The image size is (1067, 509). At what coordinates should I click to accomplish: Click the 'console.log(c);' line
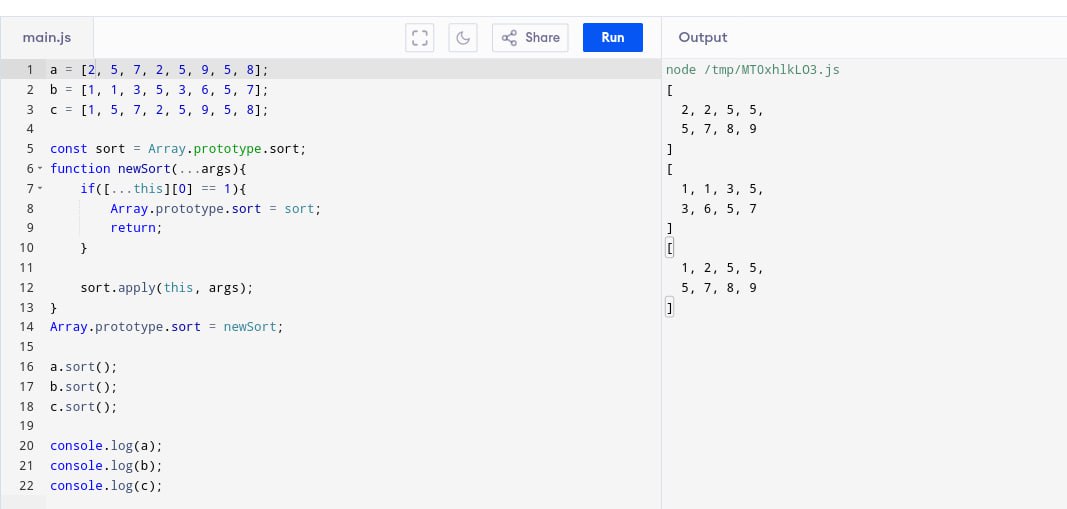(x=106, y=486)
